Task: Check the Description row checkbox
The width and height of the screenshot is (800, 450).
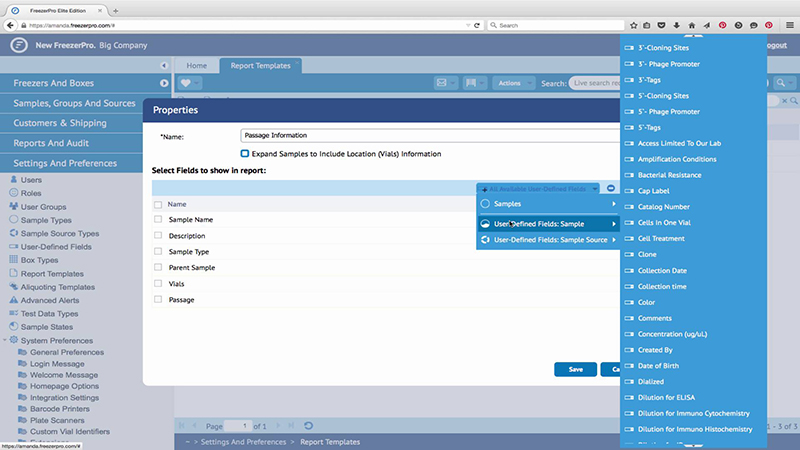Action: coord(158,236)
